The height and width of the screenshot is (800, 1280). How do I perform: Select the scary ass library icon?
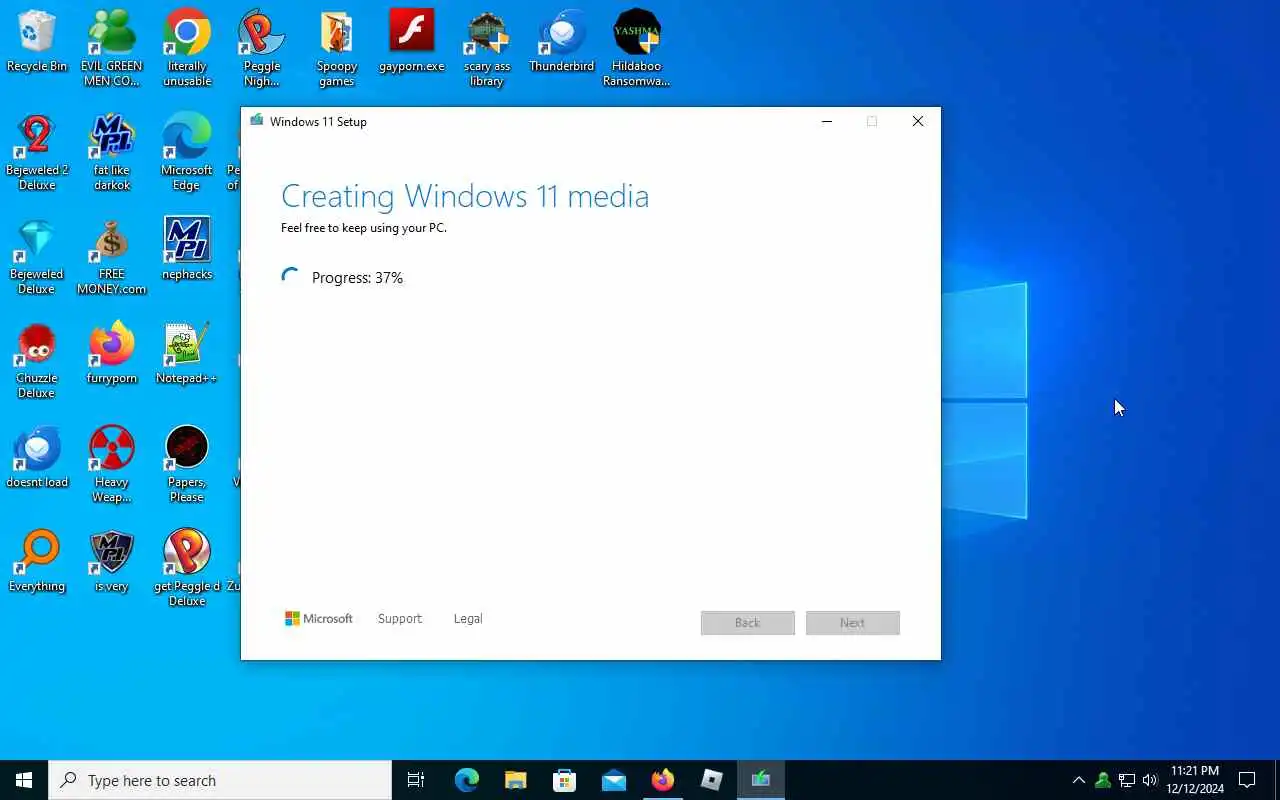[x=487, y=48]
